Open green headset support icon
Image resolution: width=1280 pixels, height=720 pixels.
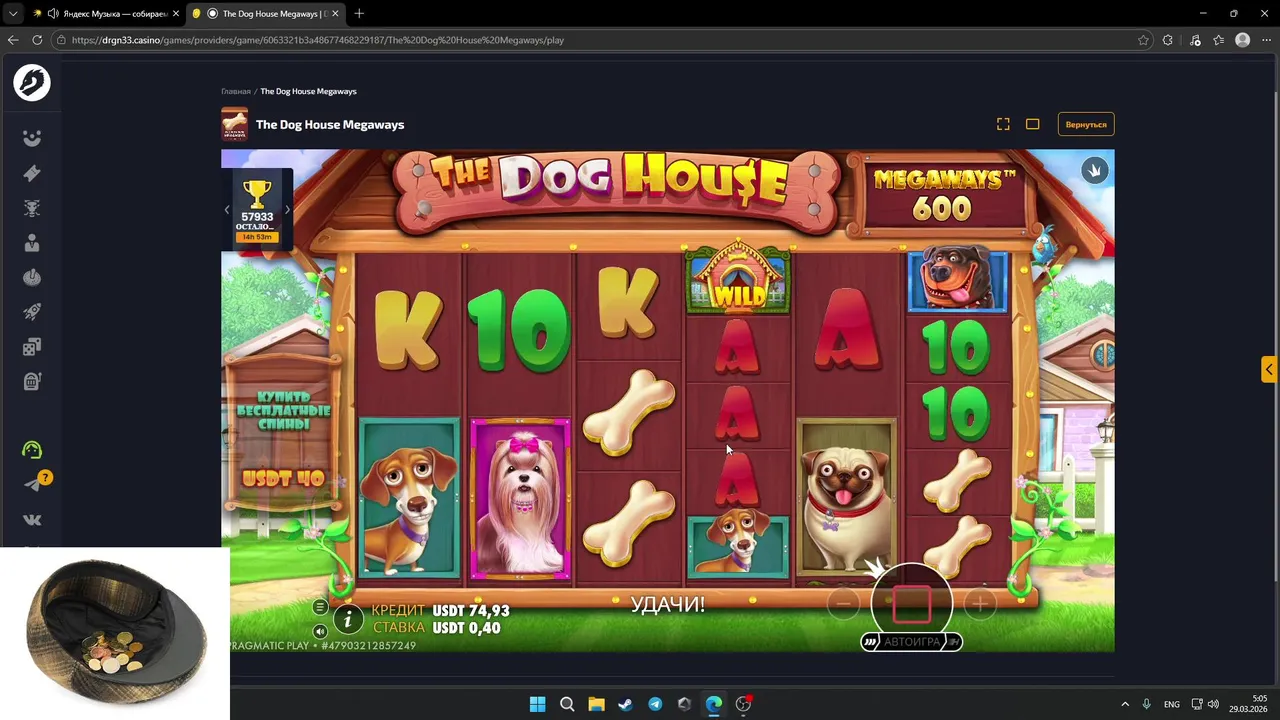pos(32,450)
